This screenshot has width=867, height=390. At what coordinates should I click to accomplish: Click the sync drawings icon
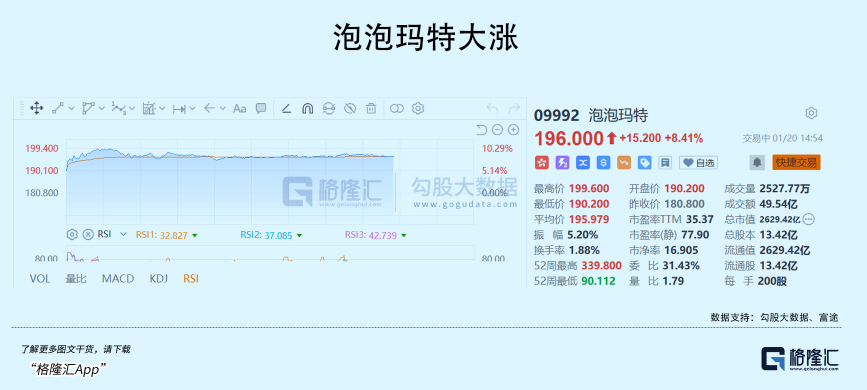(329, 108)
